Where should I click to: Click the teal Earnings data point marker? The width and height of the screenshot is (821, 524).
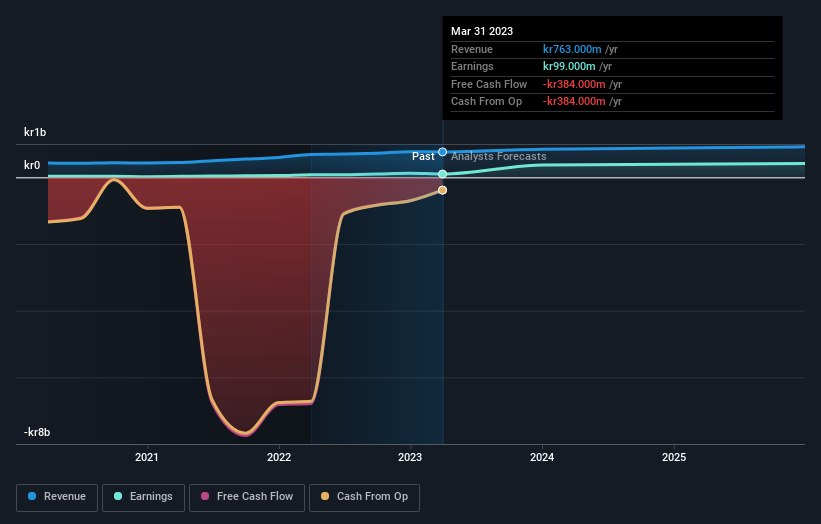[442, 174]
